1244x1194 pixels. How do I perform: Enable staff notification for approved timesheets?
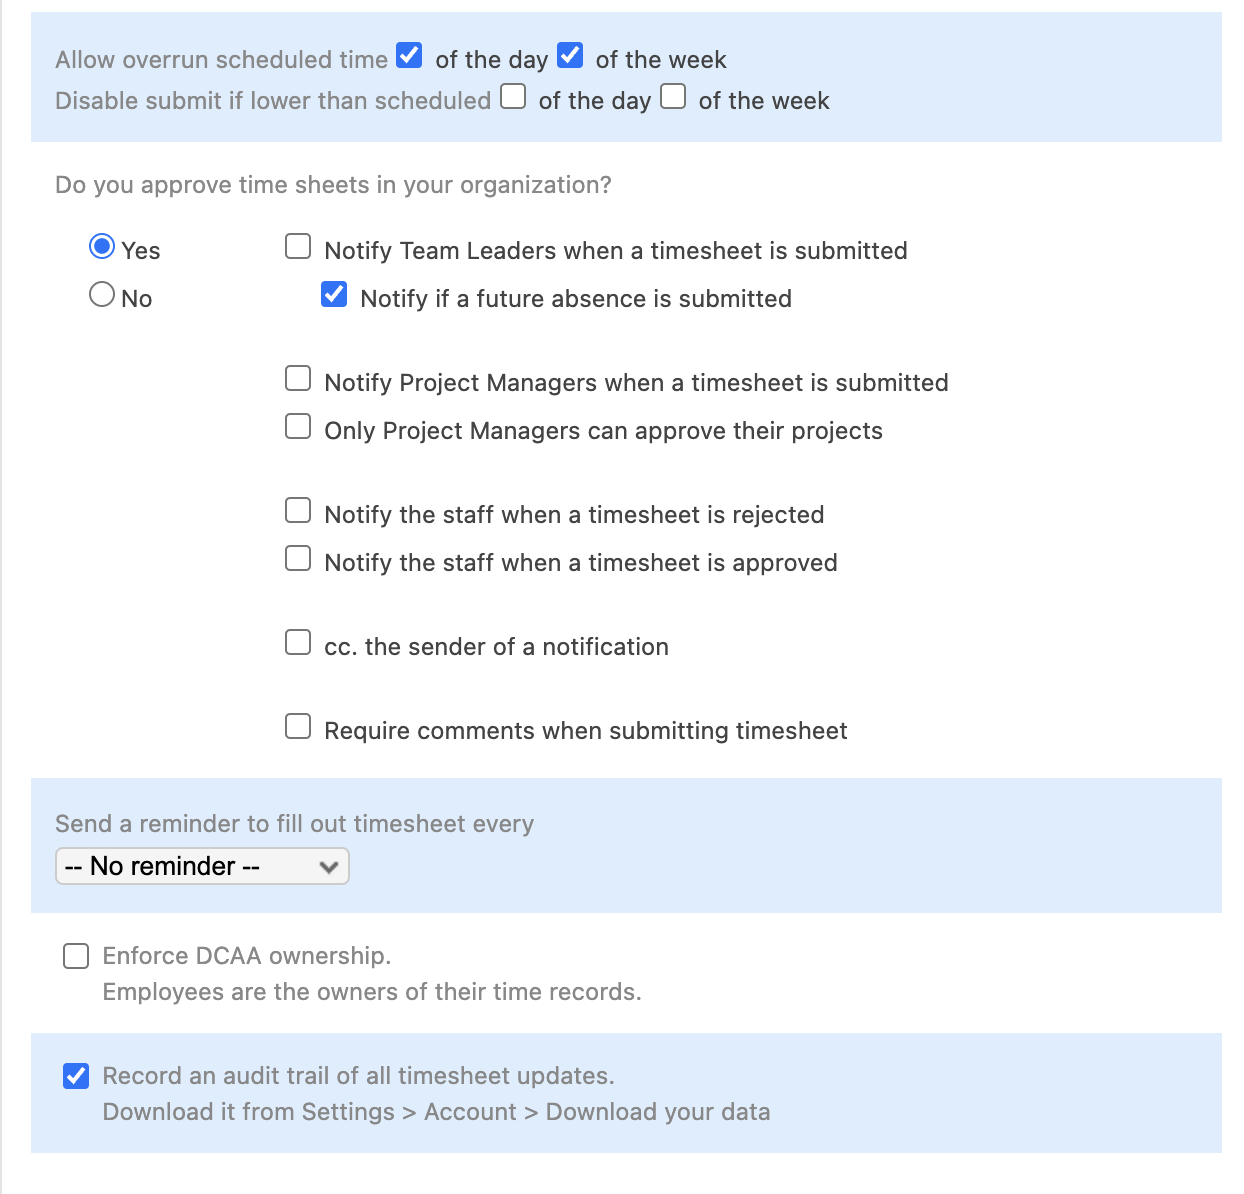click(x=298, y=558)
